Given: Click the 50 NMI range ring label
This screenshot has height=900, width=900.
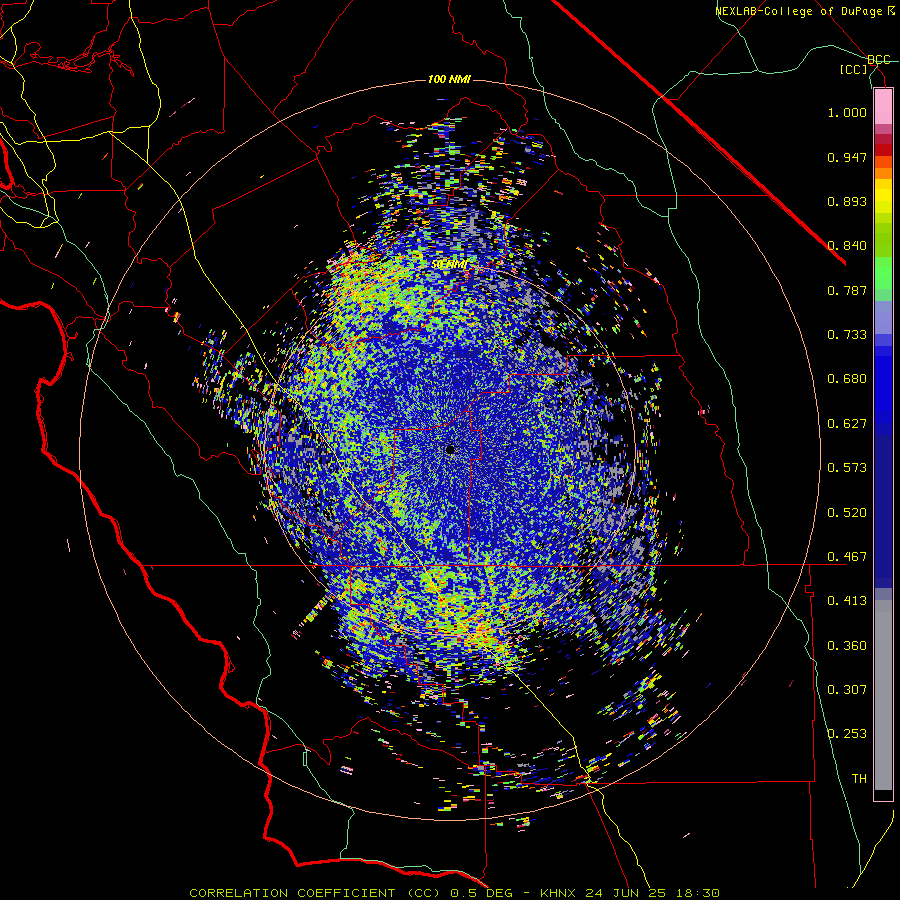Looking at the screenshot, I should coord(449,265).
